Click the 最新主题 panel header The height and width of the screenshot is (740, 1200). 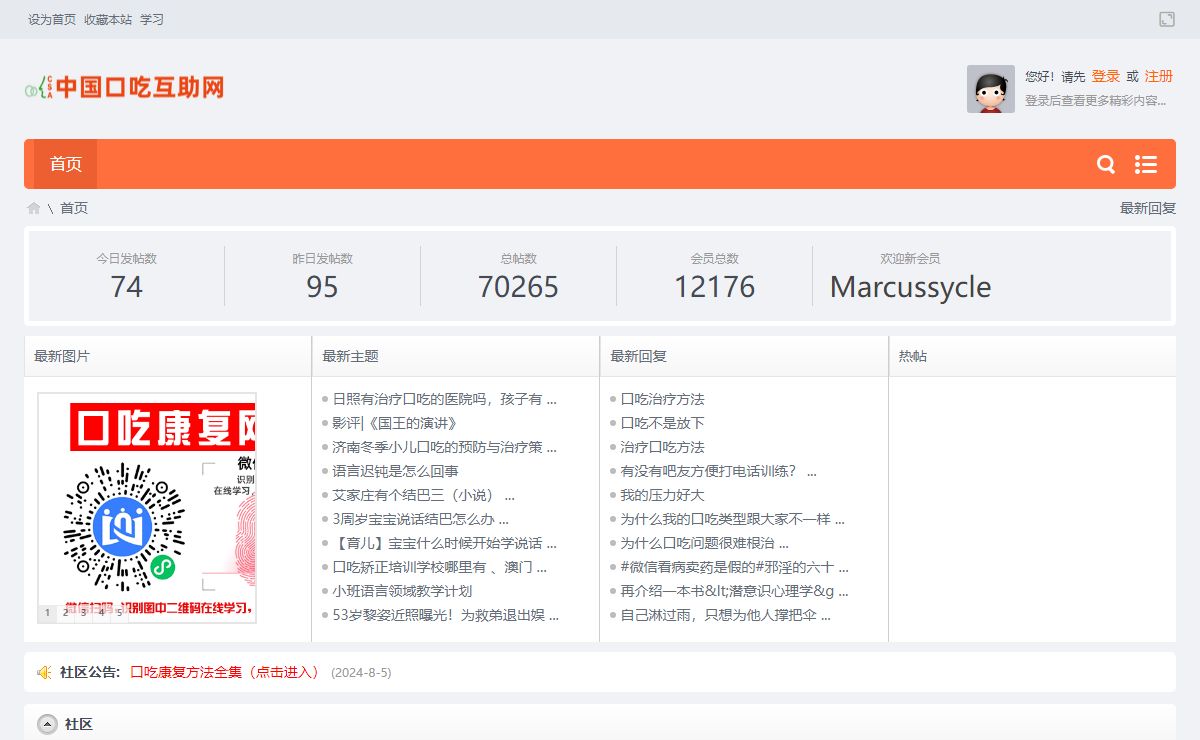tap(350, 356)
